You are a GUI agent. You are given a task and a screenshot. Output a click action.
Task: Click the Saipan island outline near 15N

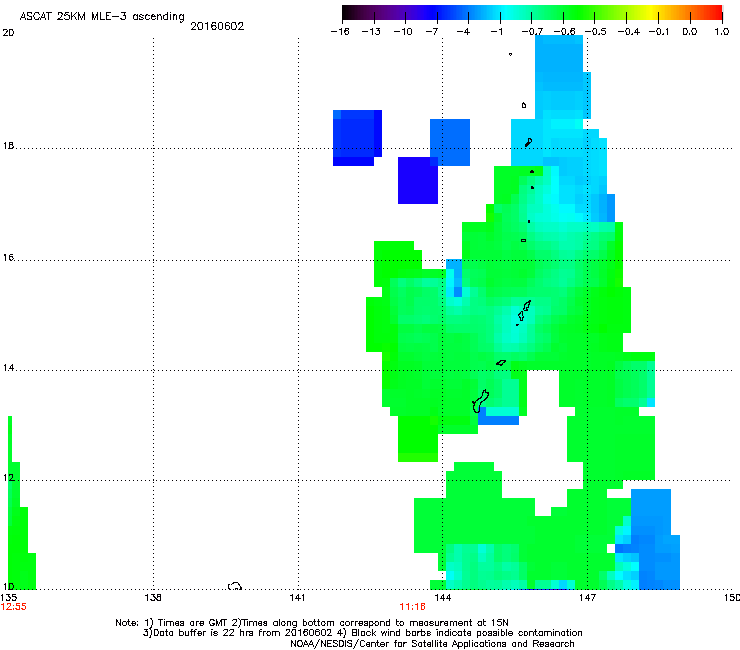[527, 306]
